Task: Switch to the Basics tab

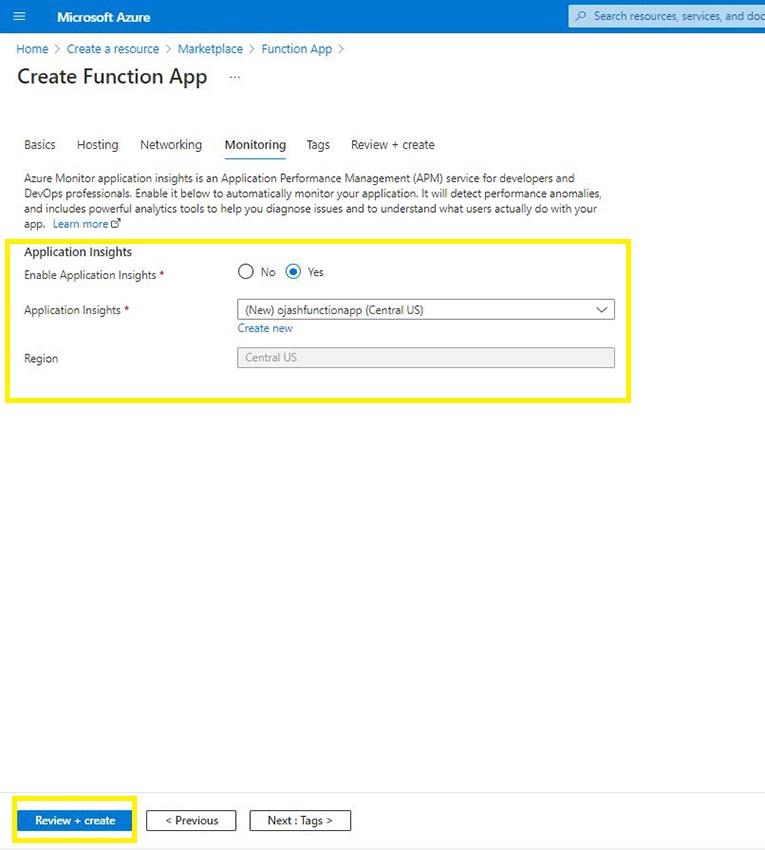Action: tap(40, 145)
